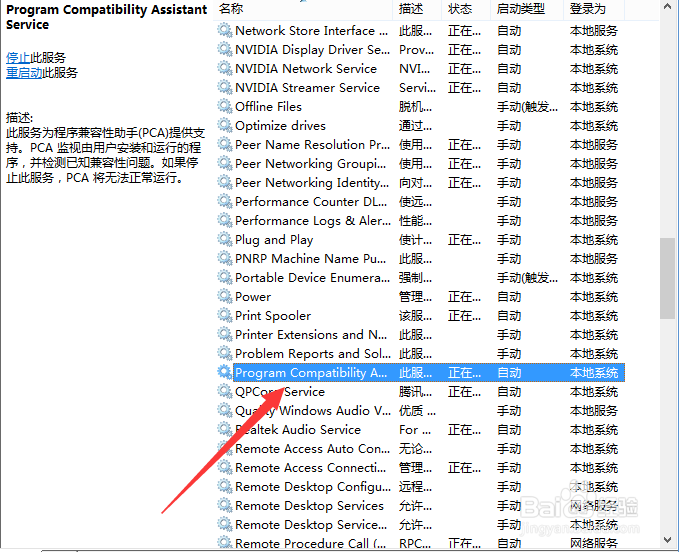This screenshot has width=679, height=552.
Task: Select PNRP Machine Name Publication name
Action: click(310, 258)
